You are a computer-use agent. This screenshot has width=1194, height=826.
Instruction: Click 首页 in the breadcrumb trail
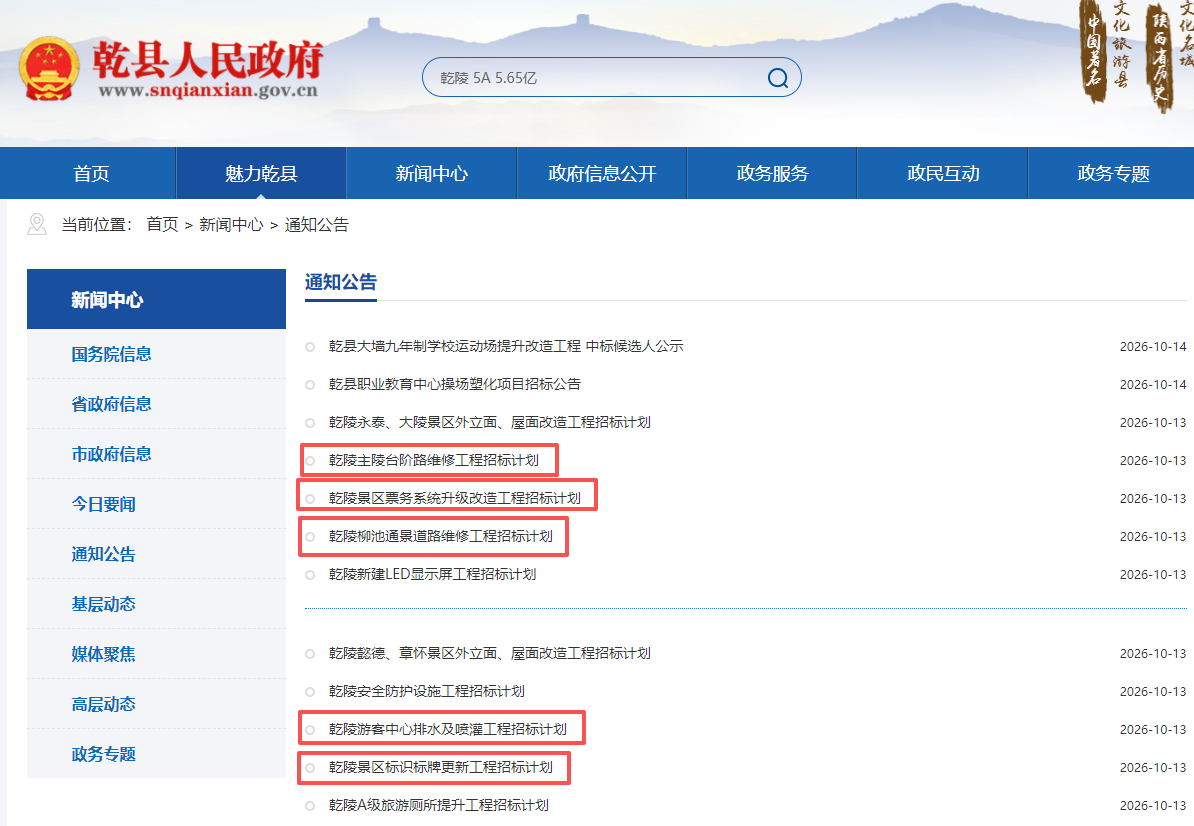[162, 225]
